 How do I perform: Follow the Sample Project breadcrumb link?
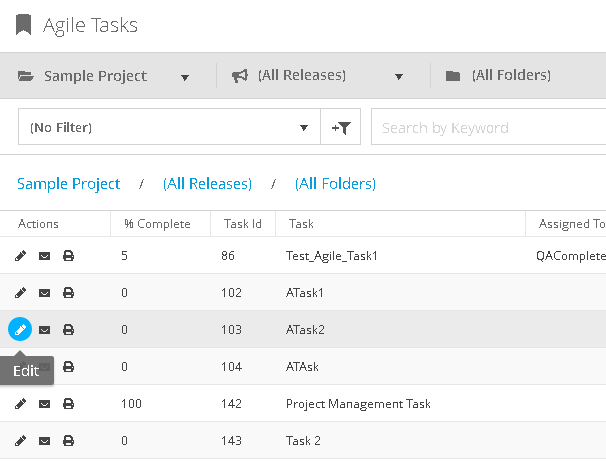[68, 184]
